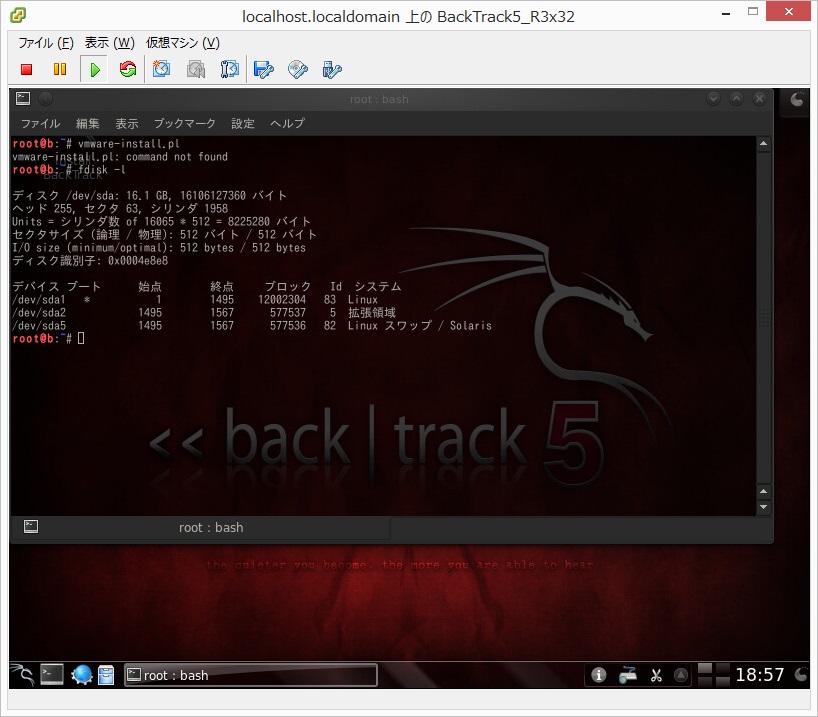Click the desktop toolbox icon beside the terminal
Screen dimensions: 818x717
tap(797, 99)
